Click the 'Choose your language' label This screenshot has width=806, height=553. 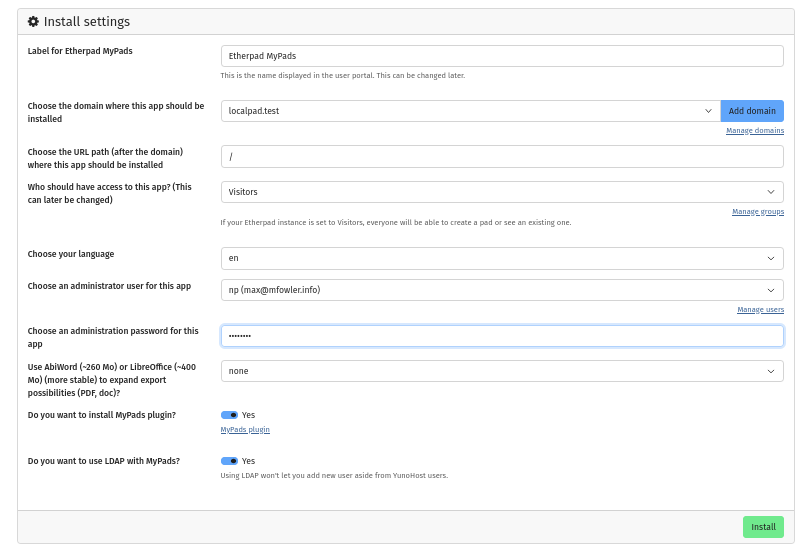pyautogui.click(x=71, y=254)
